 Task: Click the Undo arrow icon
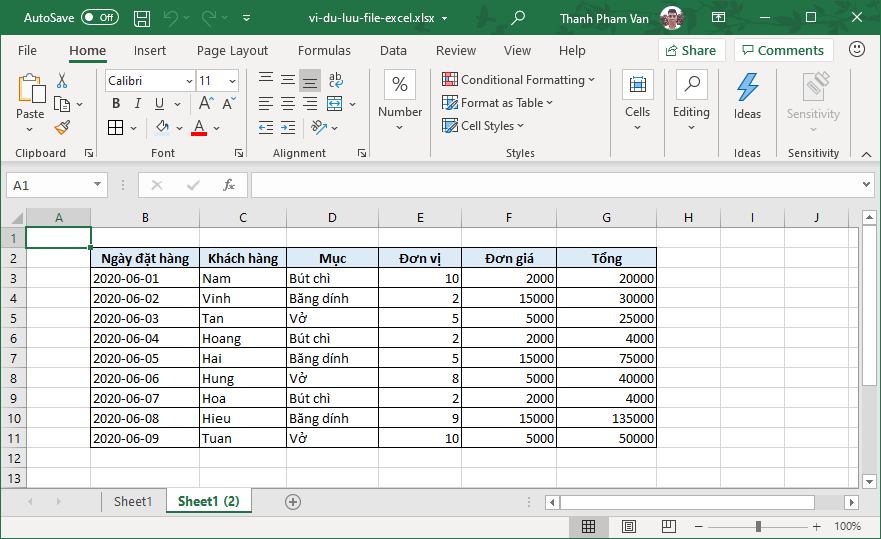[x=171, y=18]
